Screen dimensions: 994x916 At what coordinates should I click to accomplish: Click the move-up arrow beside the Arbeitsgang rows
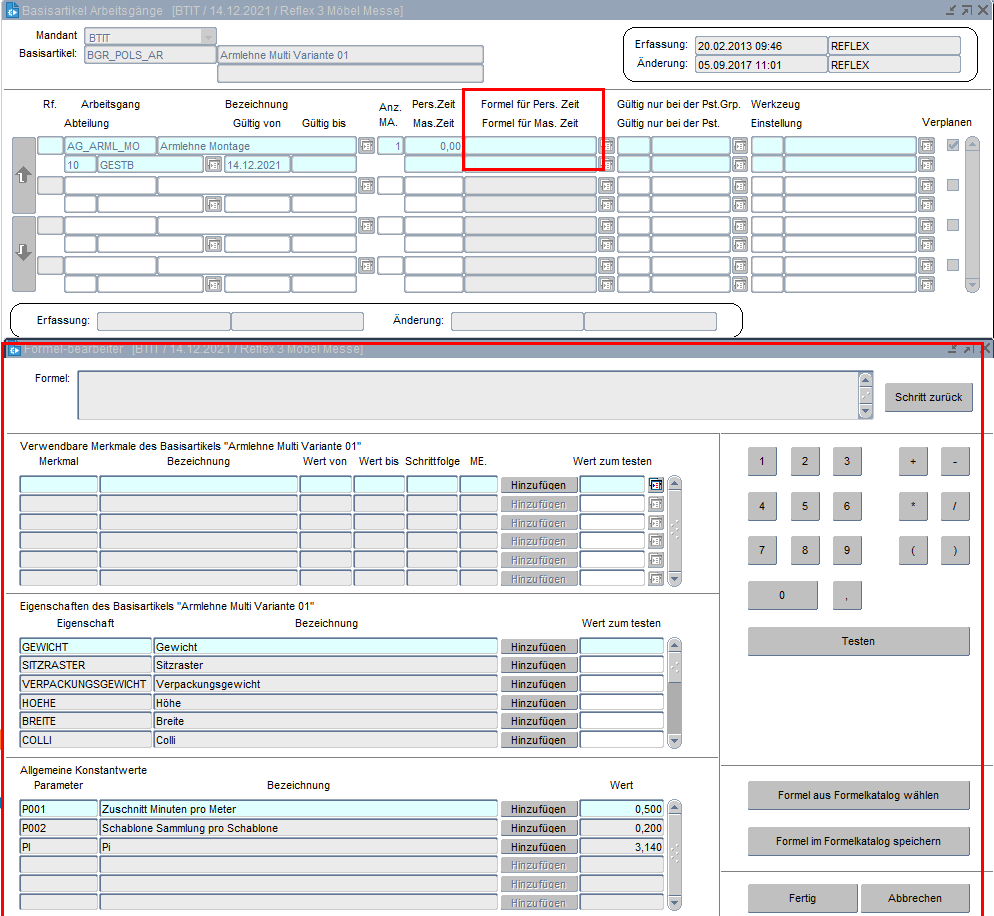click(x=23, y=174)
